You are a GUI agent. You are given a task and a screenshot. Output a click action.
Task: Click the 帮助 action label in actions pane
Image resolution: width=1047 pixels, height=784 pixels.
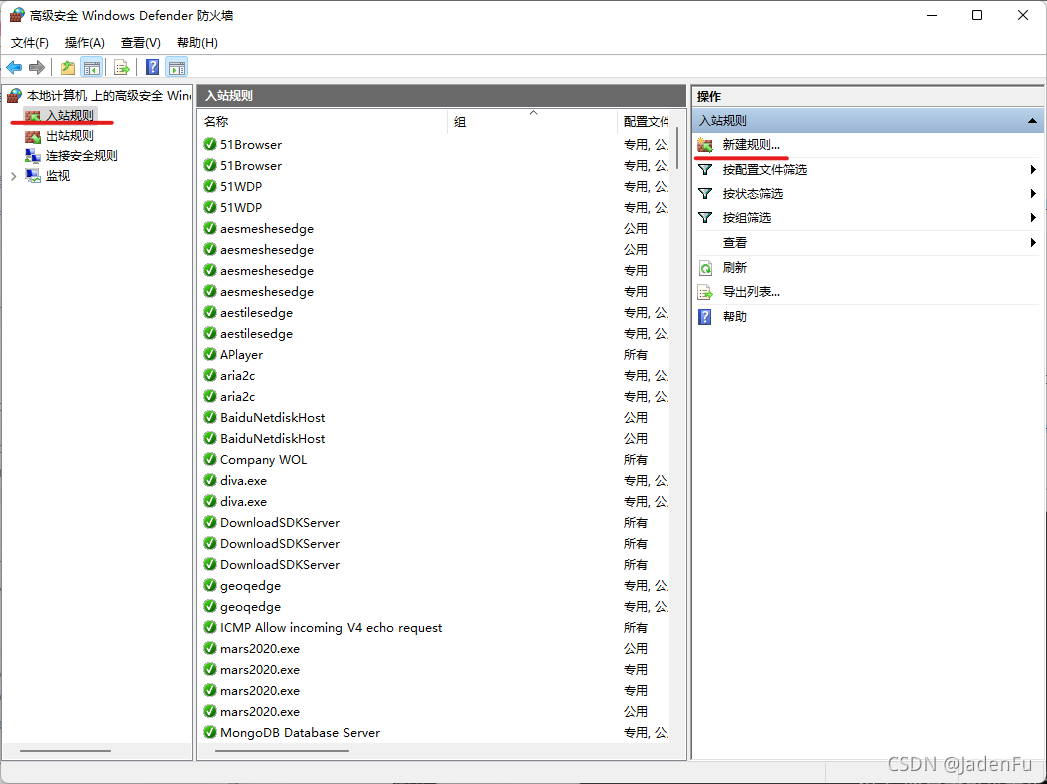tap(735, 317)
